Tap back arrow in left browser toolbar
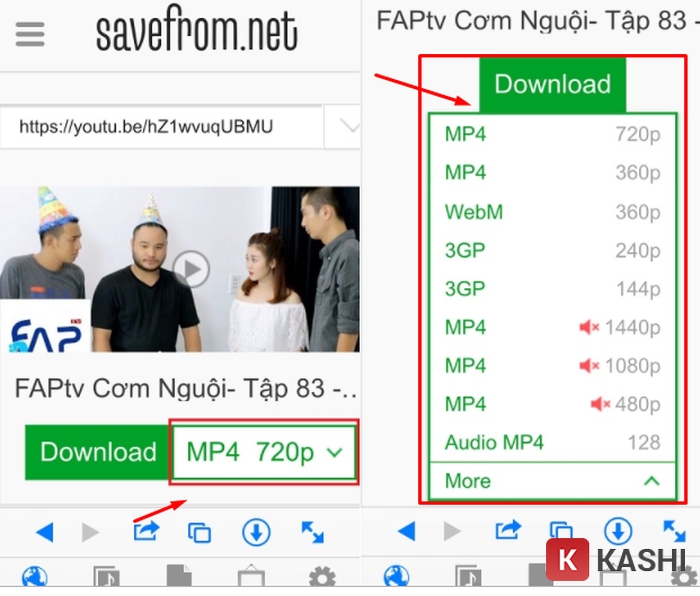This screenshot has width=700, height=596. (45, 532)
